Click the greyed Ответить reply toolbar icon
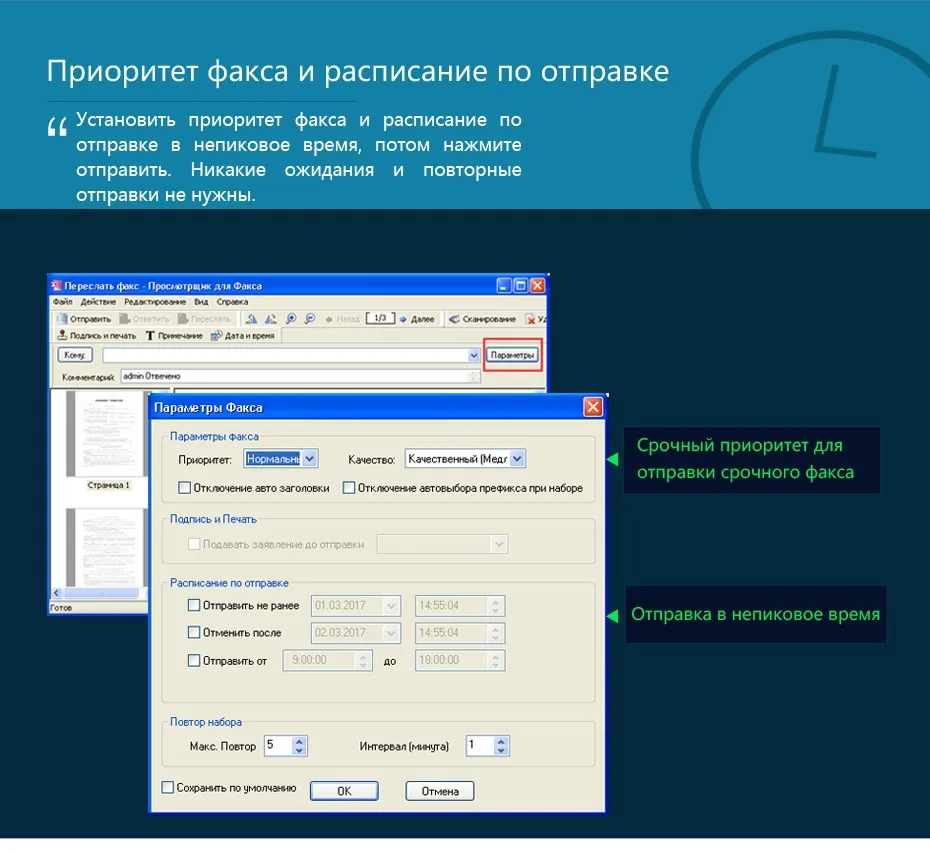930x853 pixels. pyautogui.click(x=145, y=319)
